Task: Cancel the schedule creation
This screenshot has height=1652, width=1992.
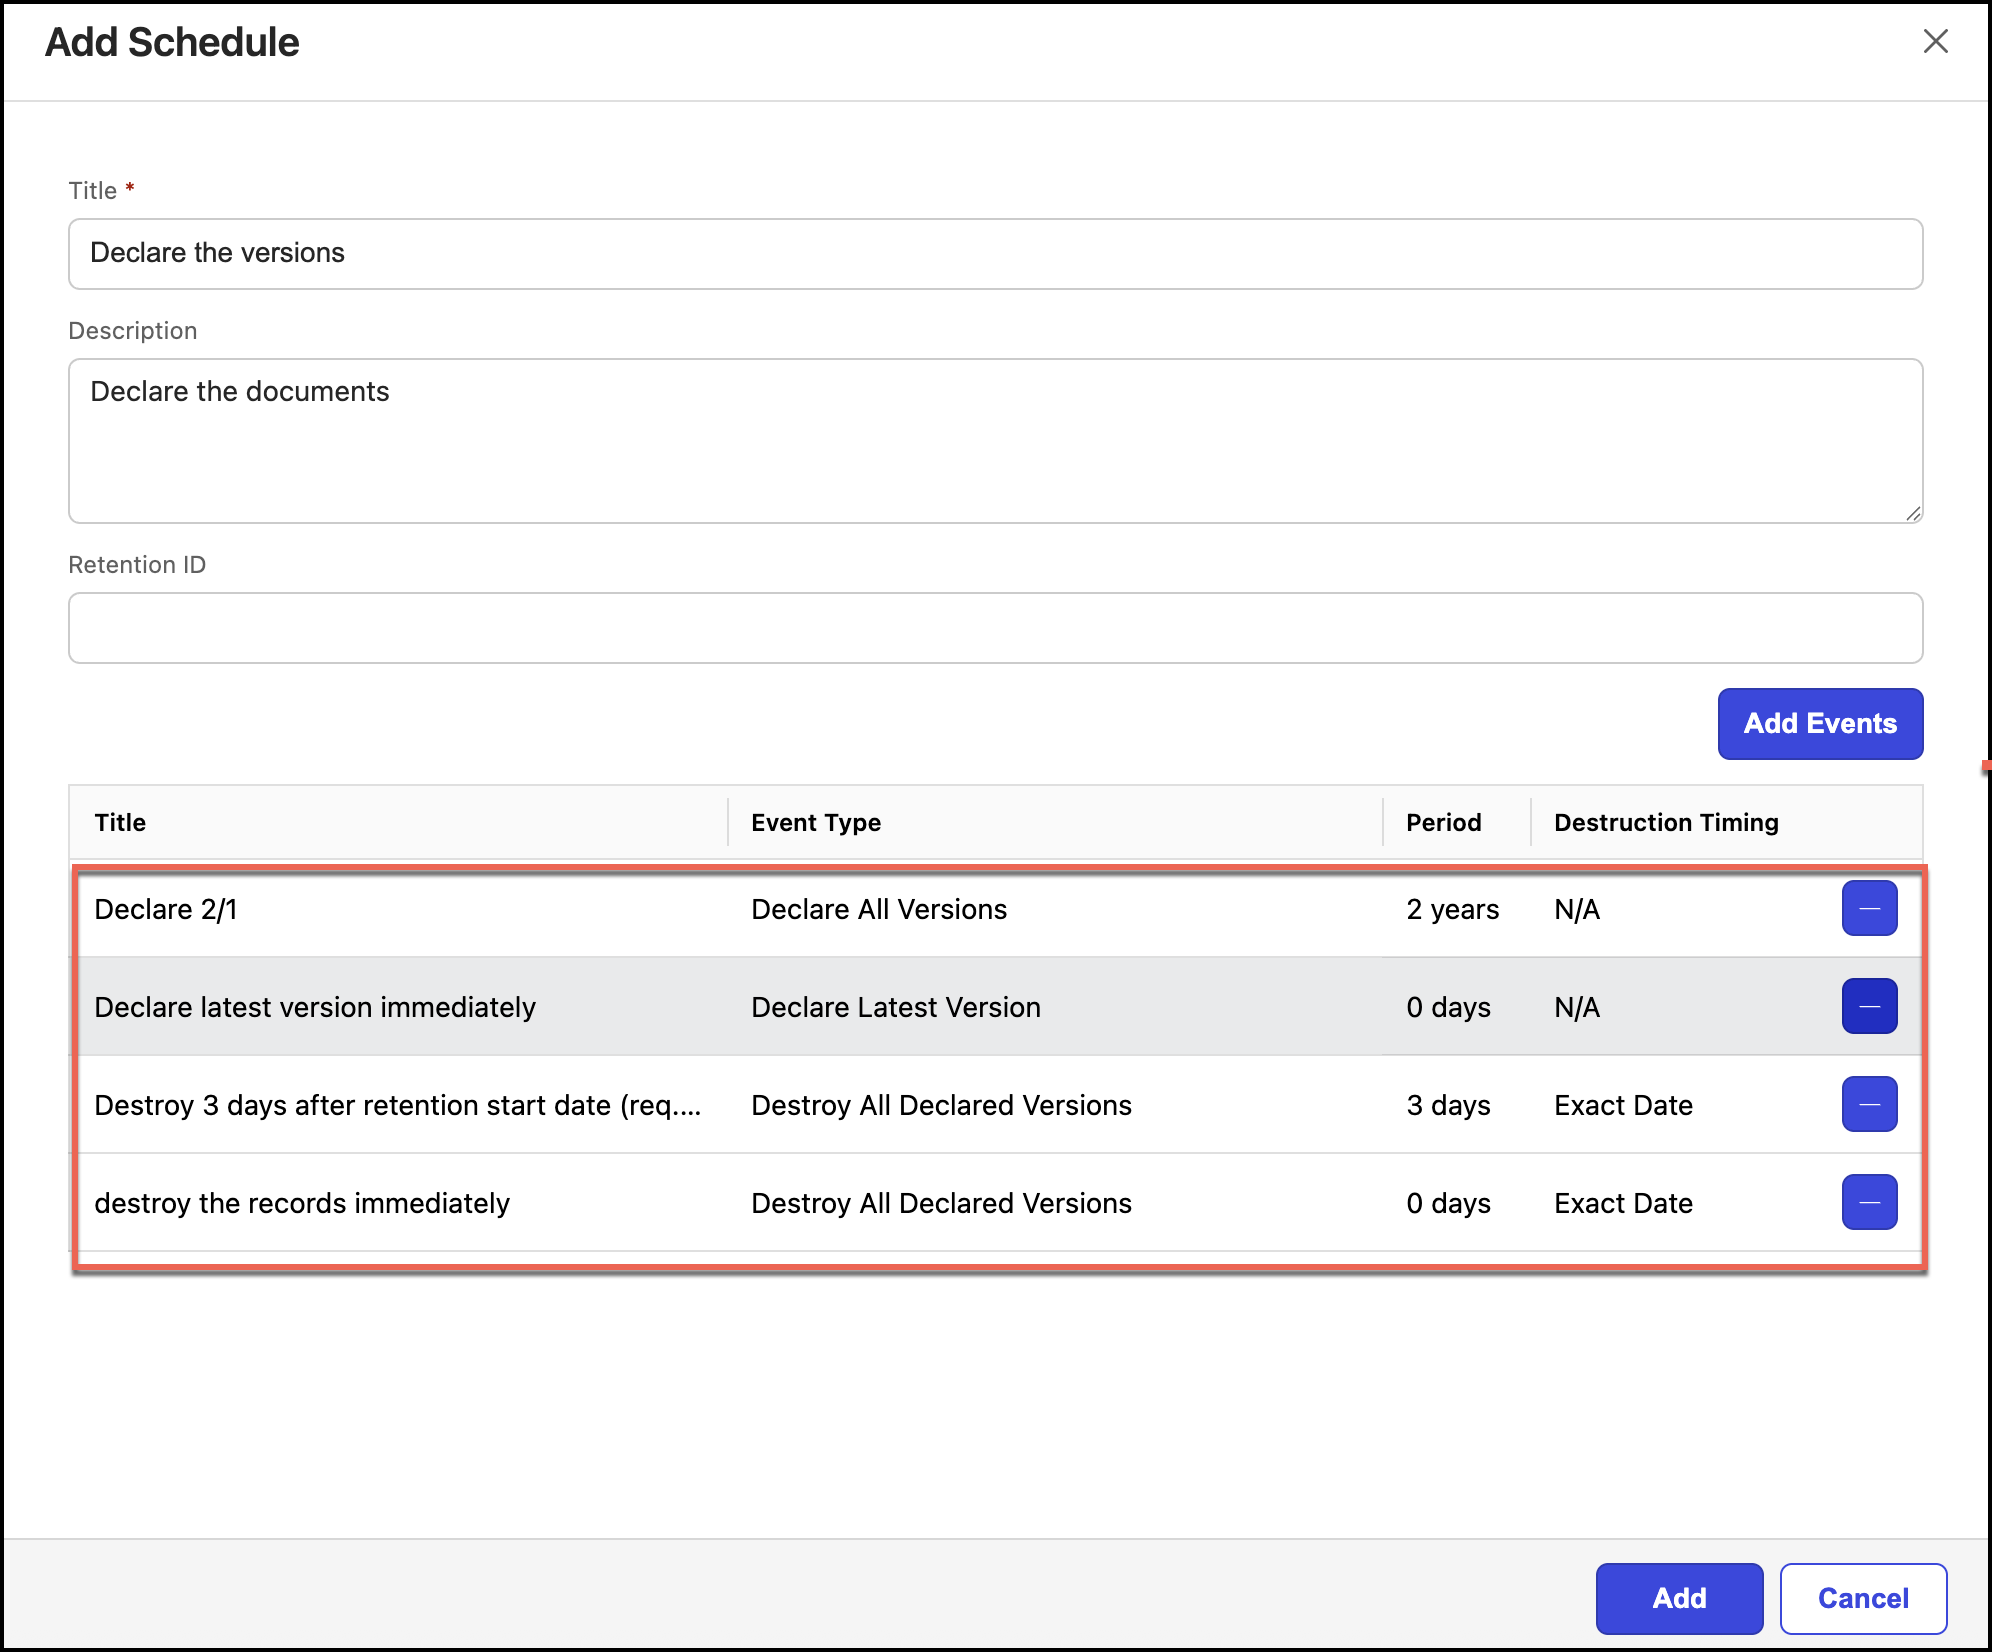Action: click(1862, 1598)
